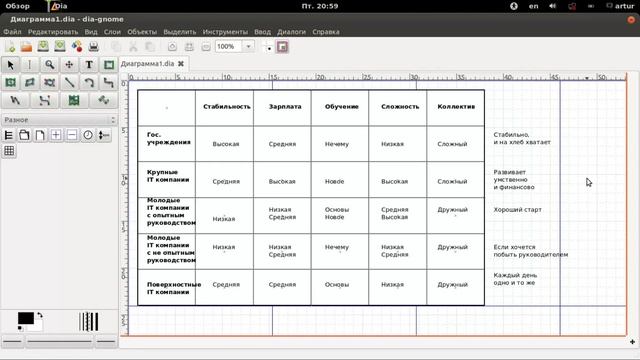Open the zoom percentage dropdown arrow

pos(248,47)
